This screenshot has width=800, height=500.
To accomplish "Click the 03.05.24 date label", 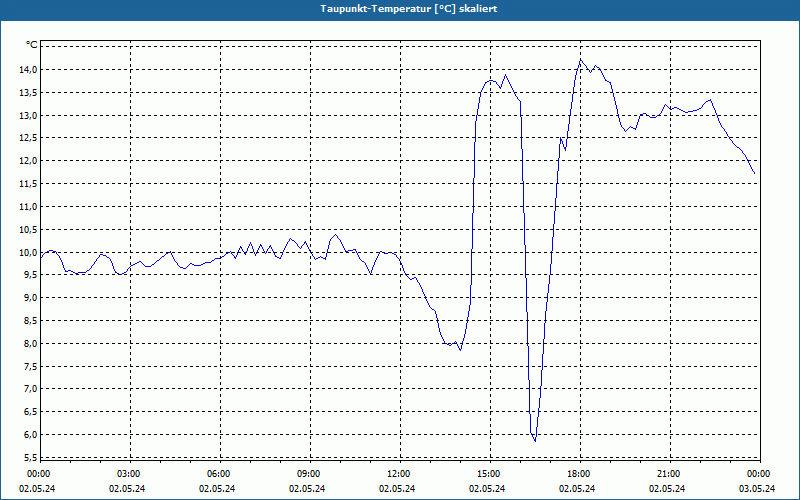I will 757,488.
